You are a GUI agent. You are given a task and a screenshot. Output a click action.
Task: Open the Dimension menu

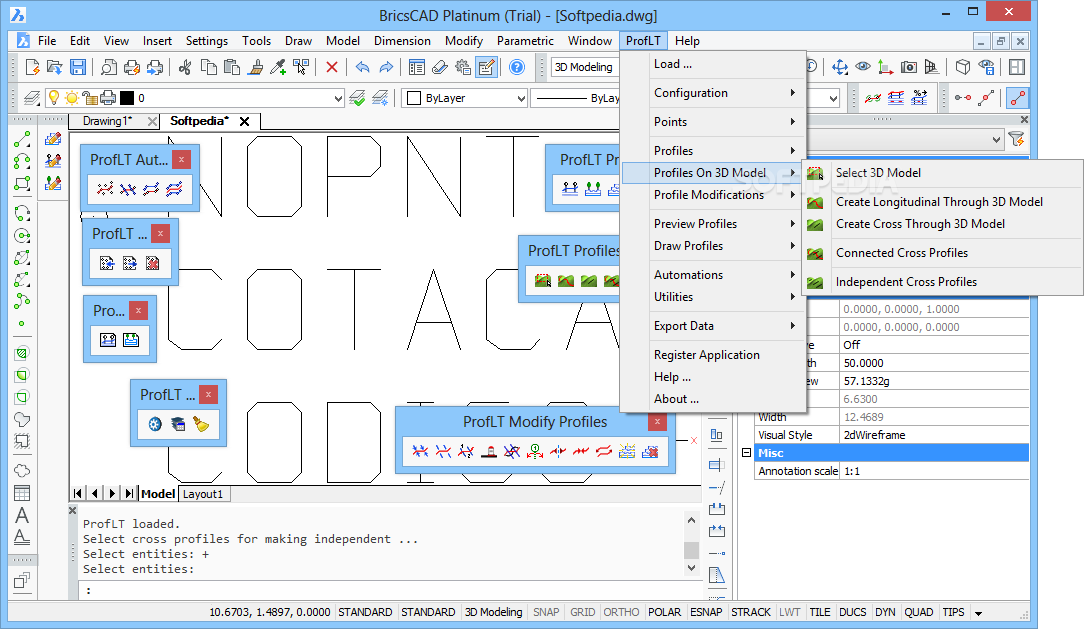(402, 41)
